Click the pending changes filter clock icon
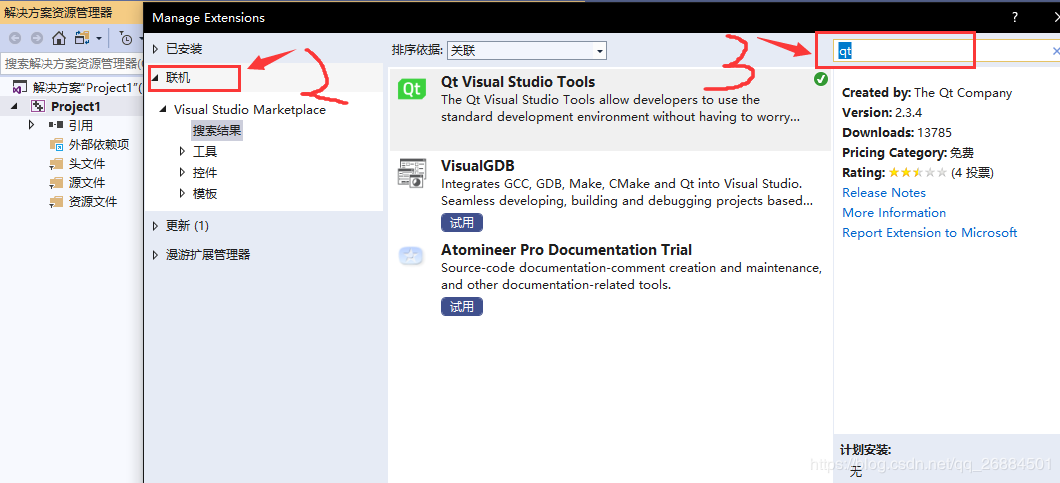The width and height of the screenshot is (1060, 483). coord(126,39)
